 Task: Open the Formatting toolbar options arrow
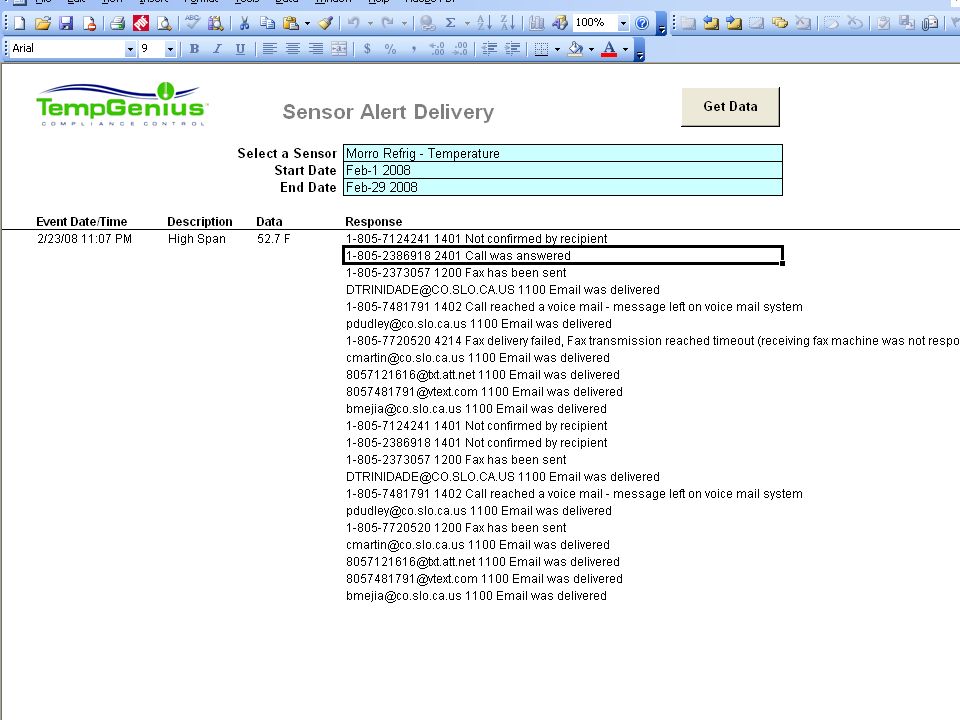click(x=639, y=50)
